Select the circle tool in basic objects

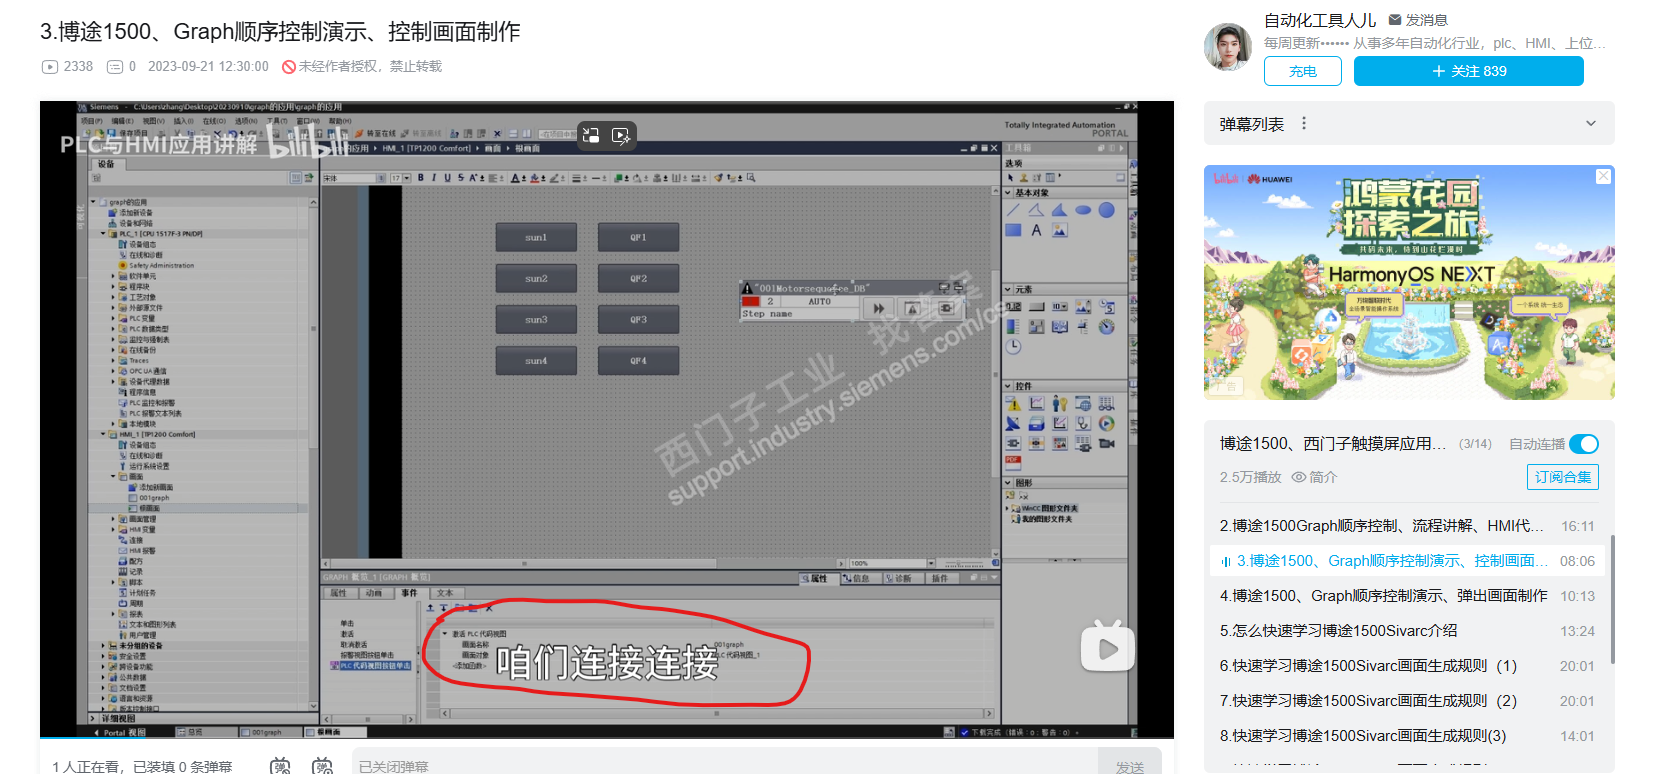[x=1107, y=210]
